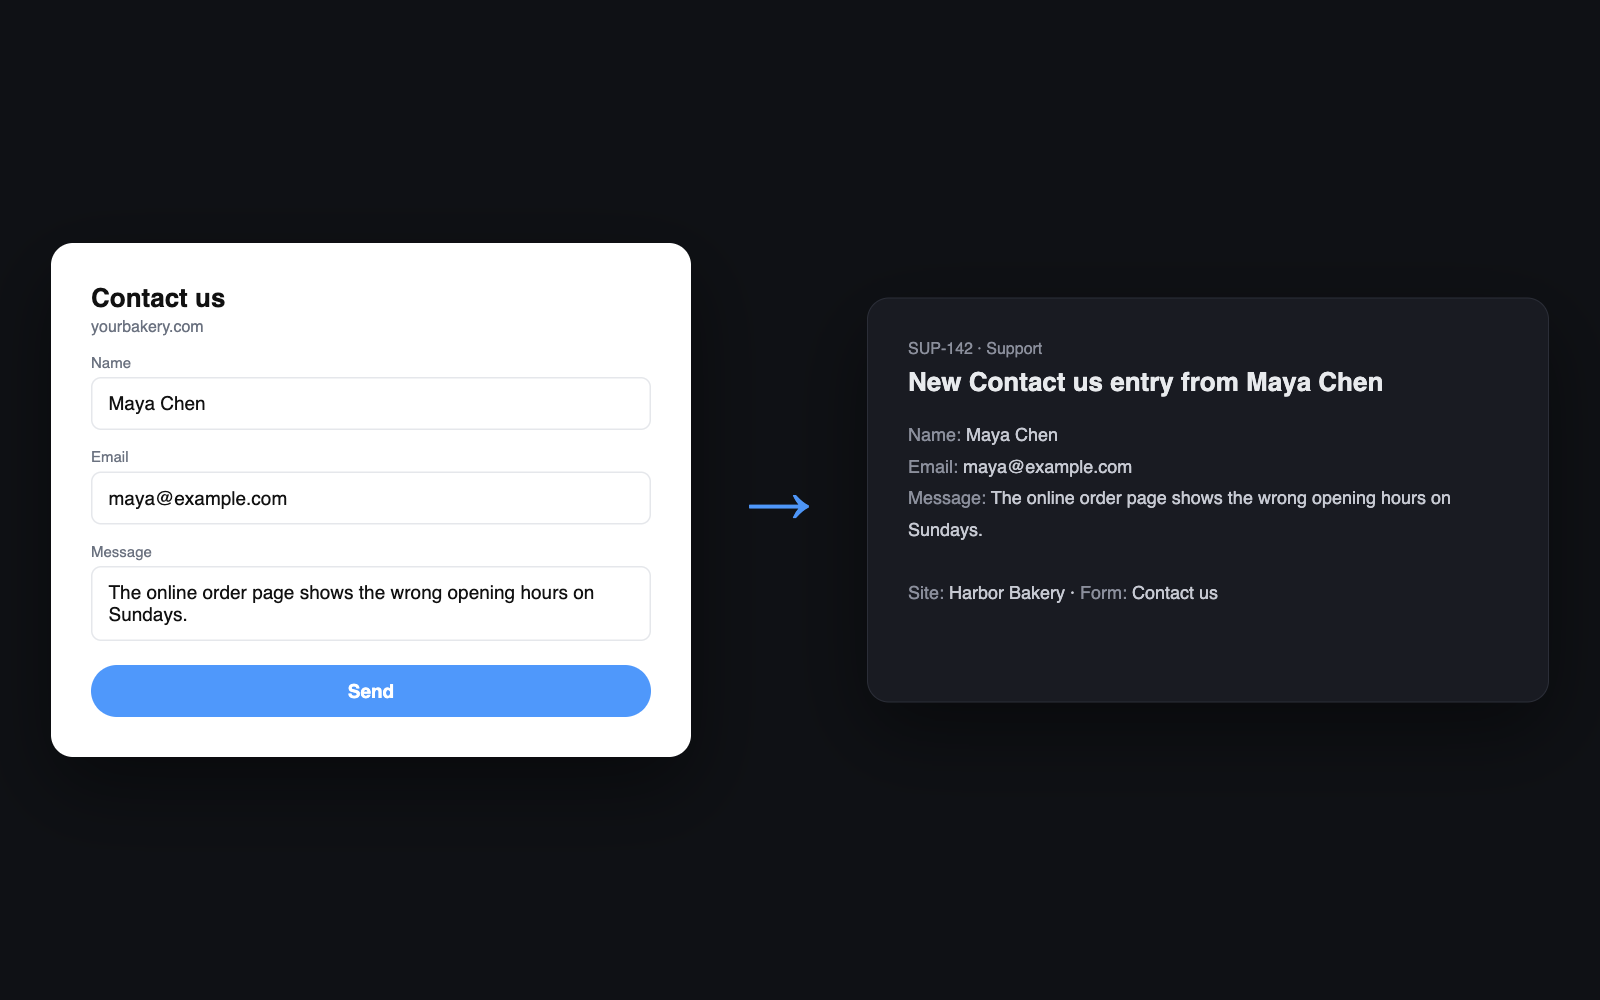Click the "Name" label above the first field
Screen dimensions: 1600x1000
click(111, 363)
